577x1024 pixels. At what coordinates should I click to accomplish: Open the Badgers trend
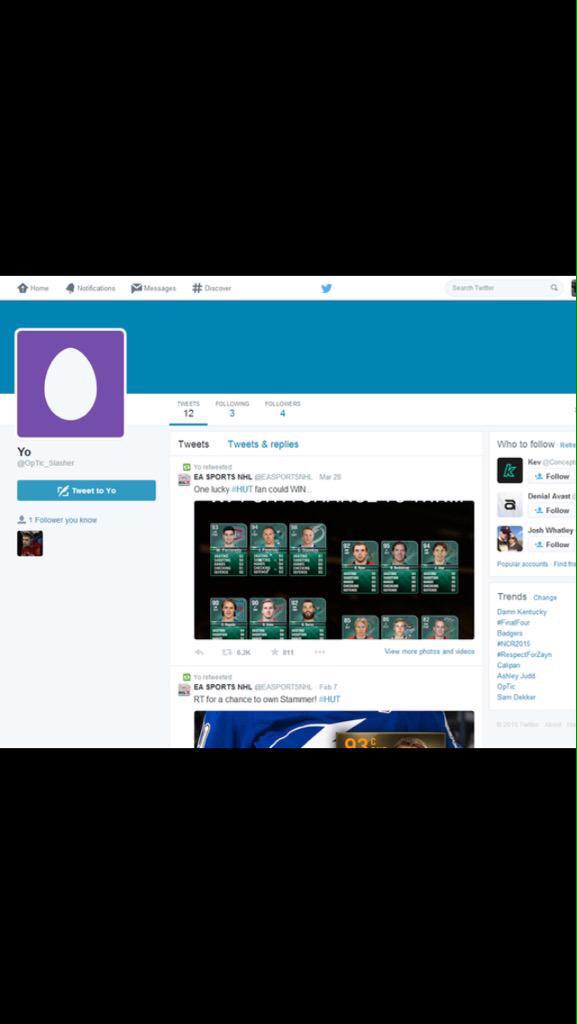click(x=510, y=633)
